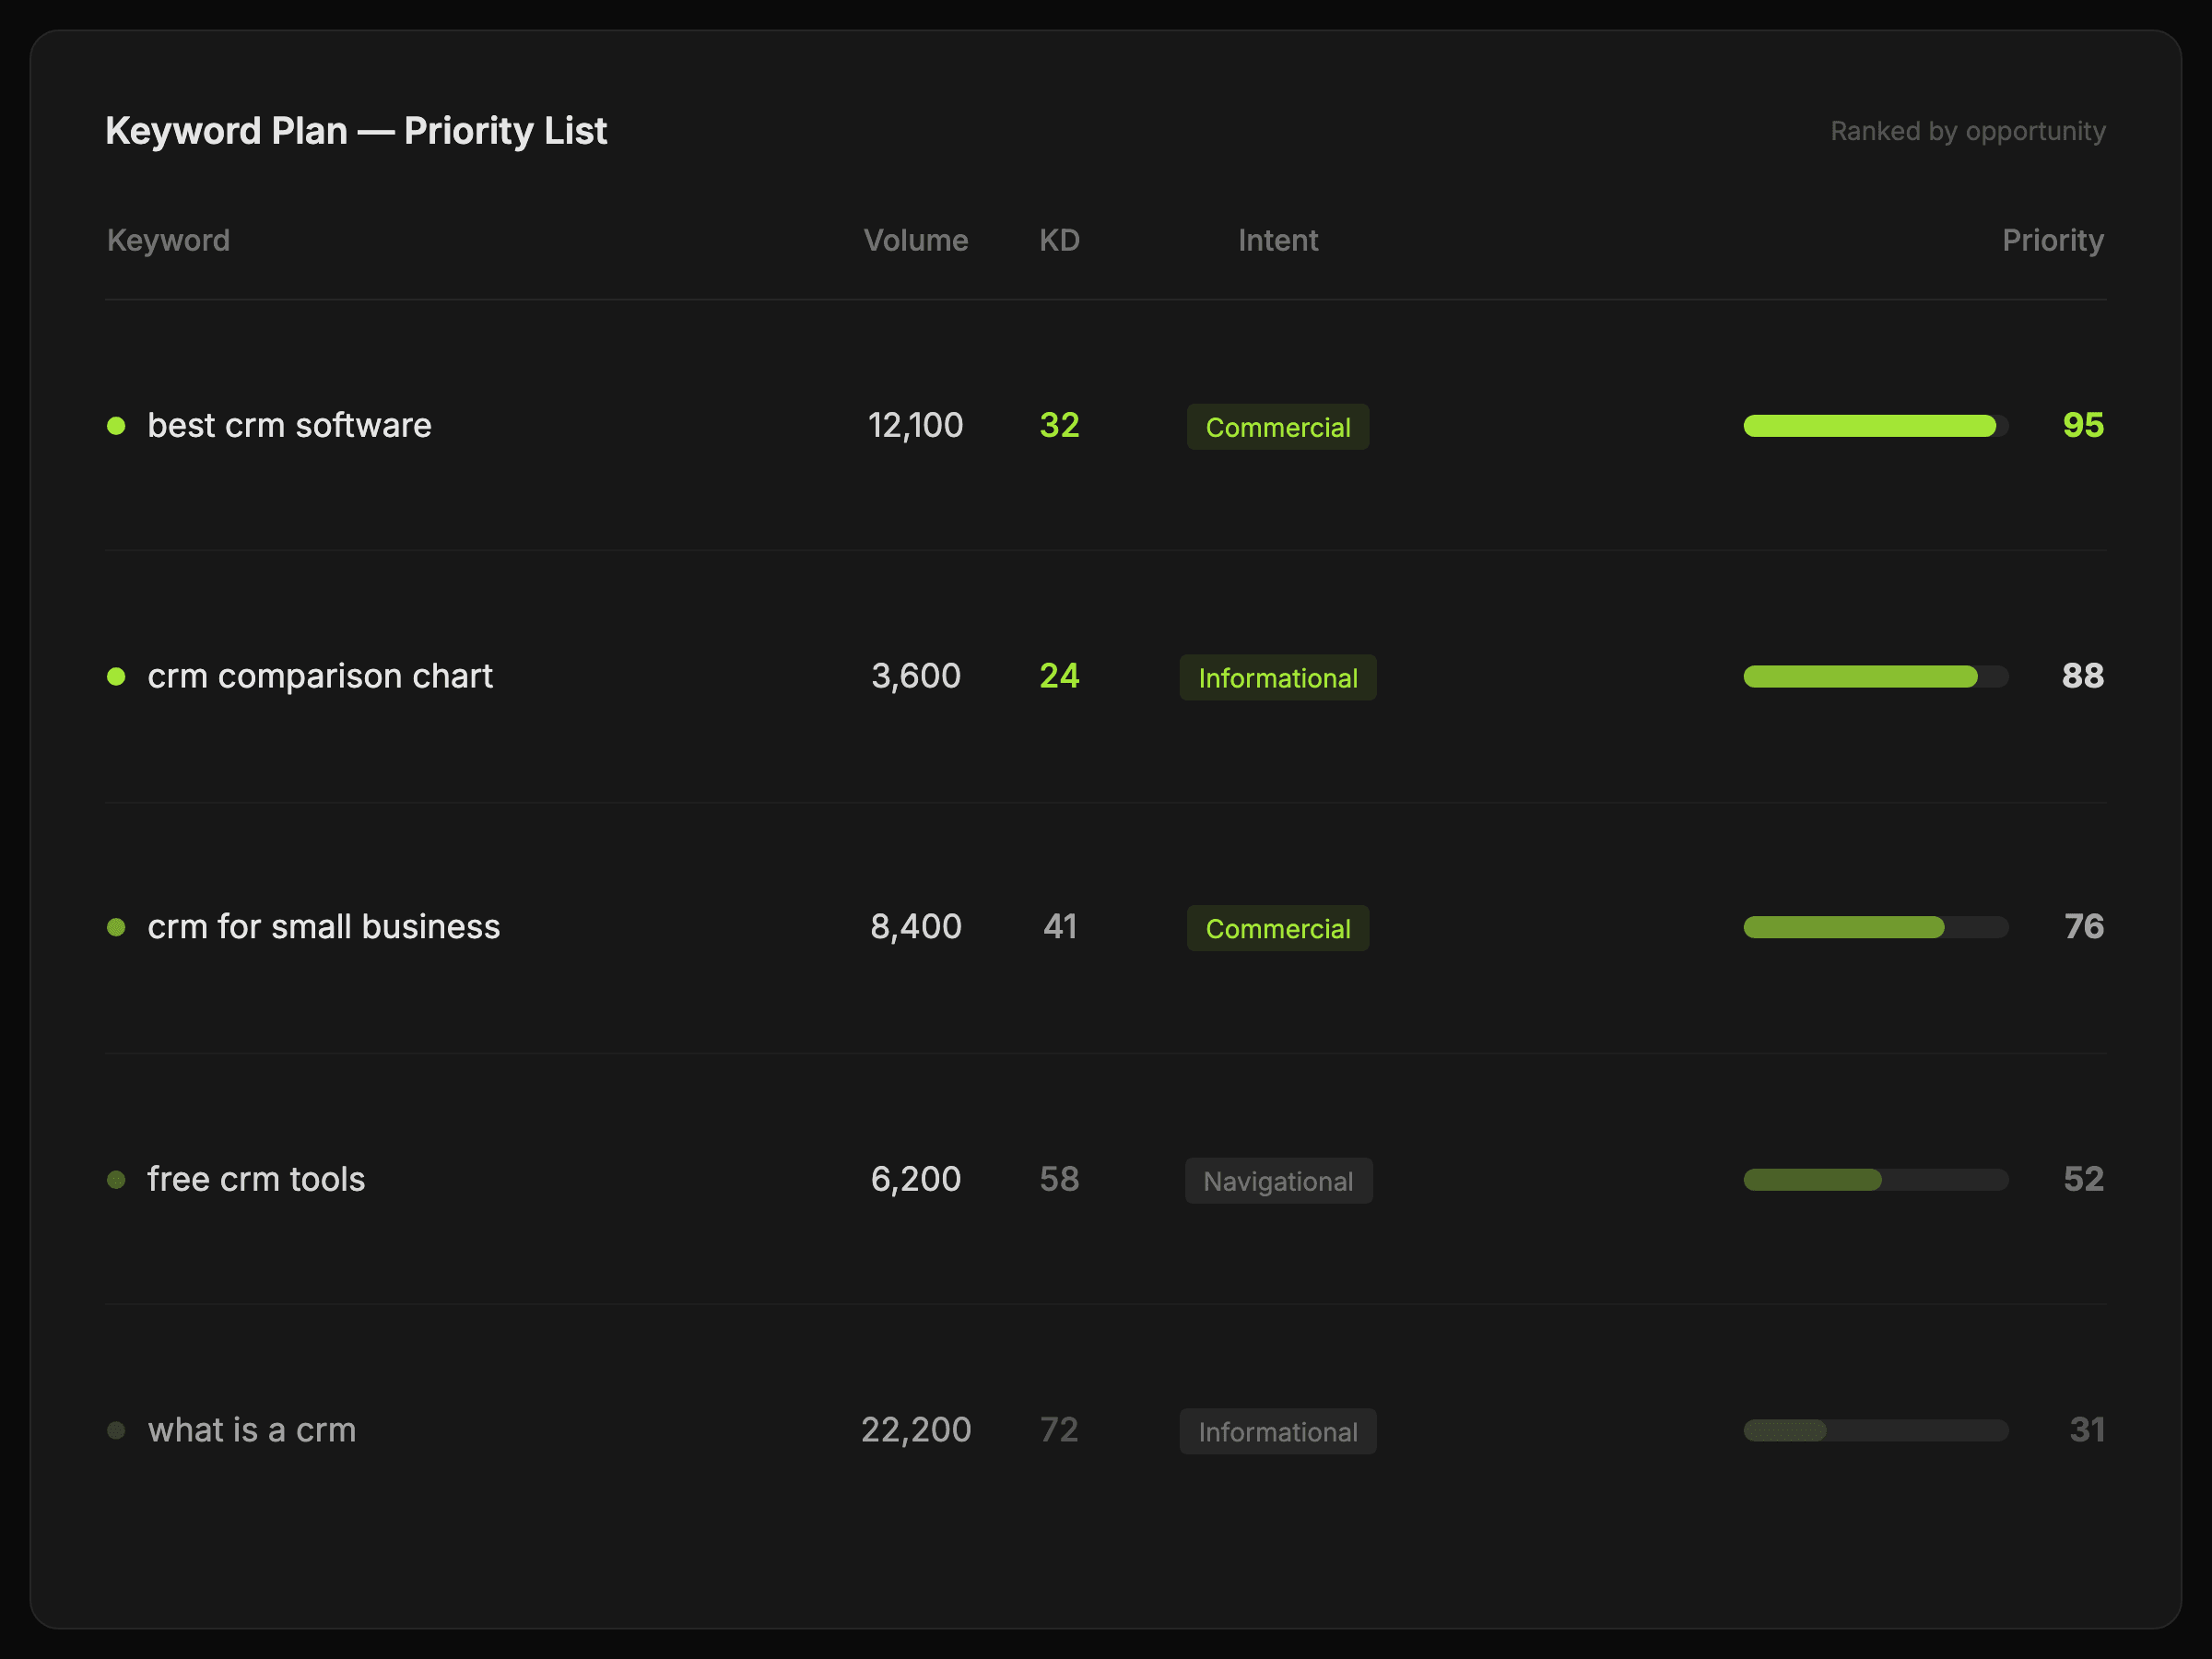
Task: Click the faded dot next to what is a crm
Action: (116, 1431)
